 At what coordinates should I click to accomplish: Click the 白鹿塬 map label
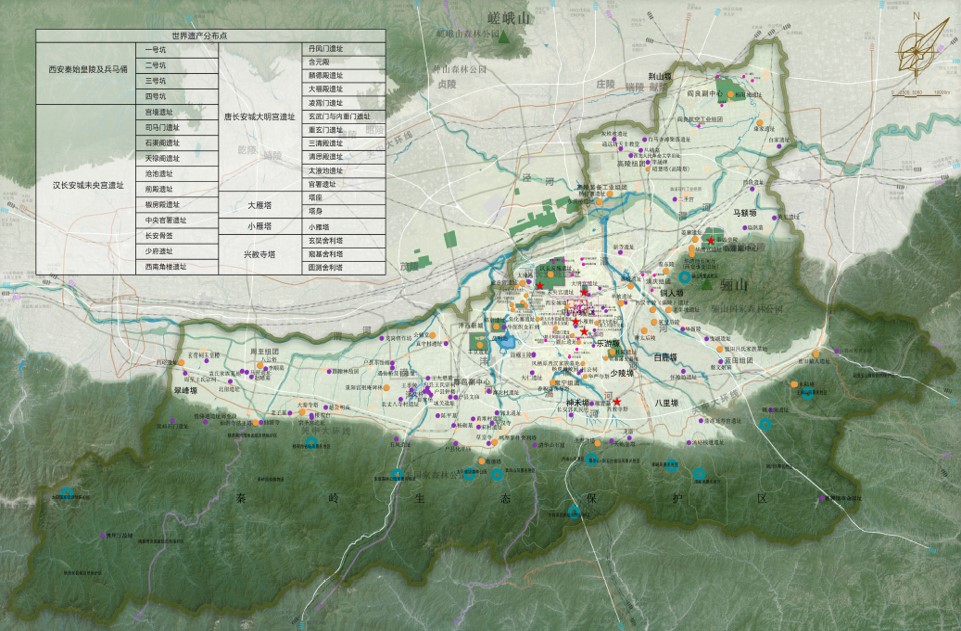(x=665, y=357)
